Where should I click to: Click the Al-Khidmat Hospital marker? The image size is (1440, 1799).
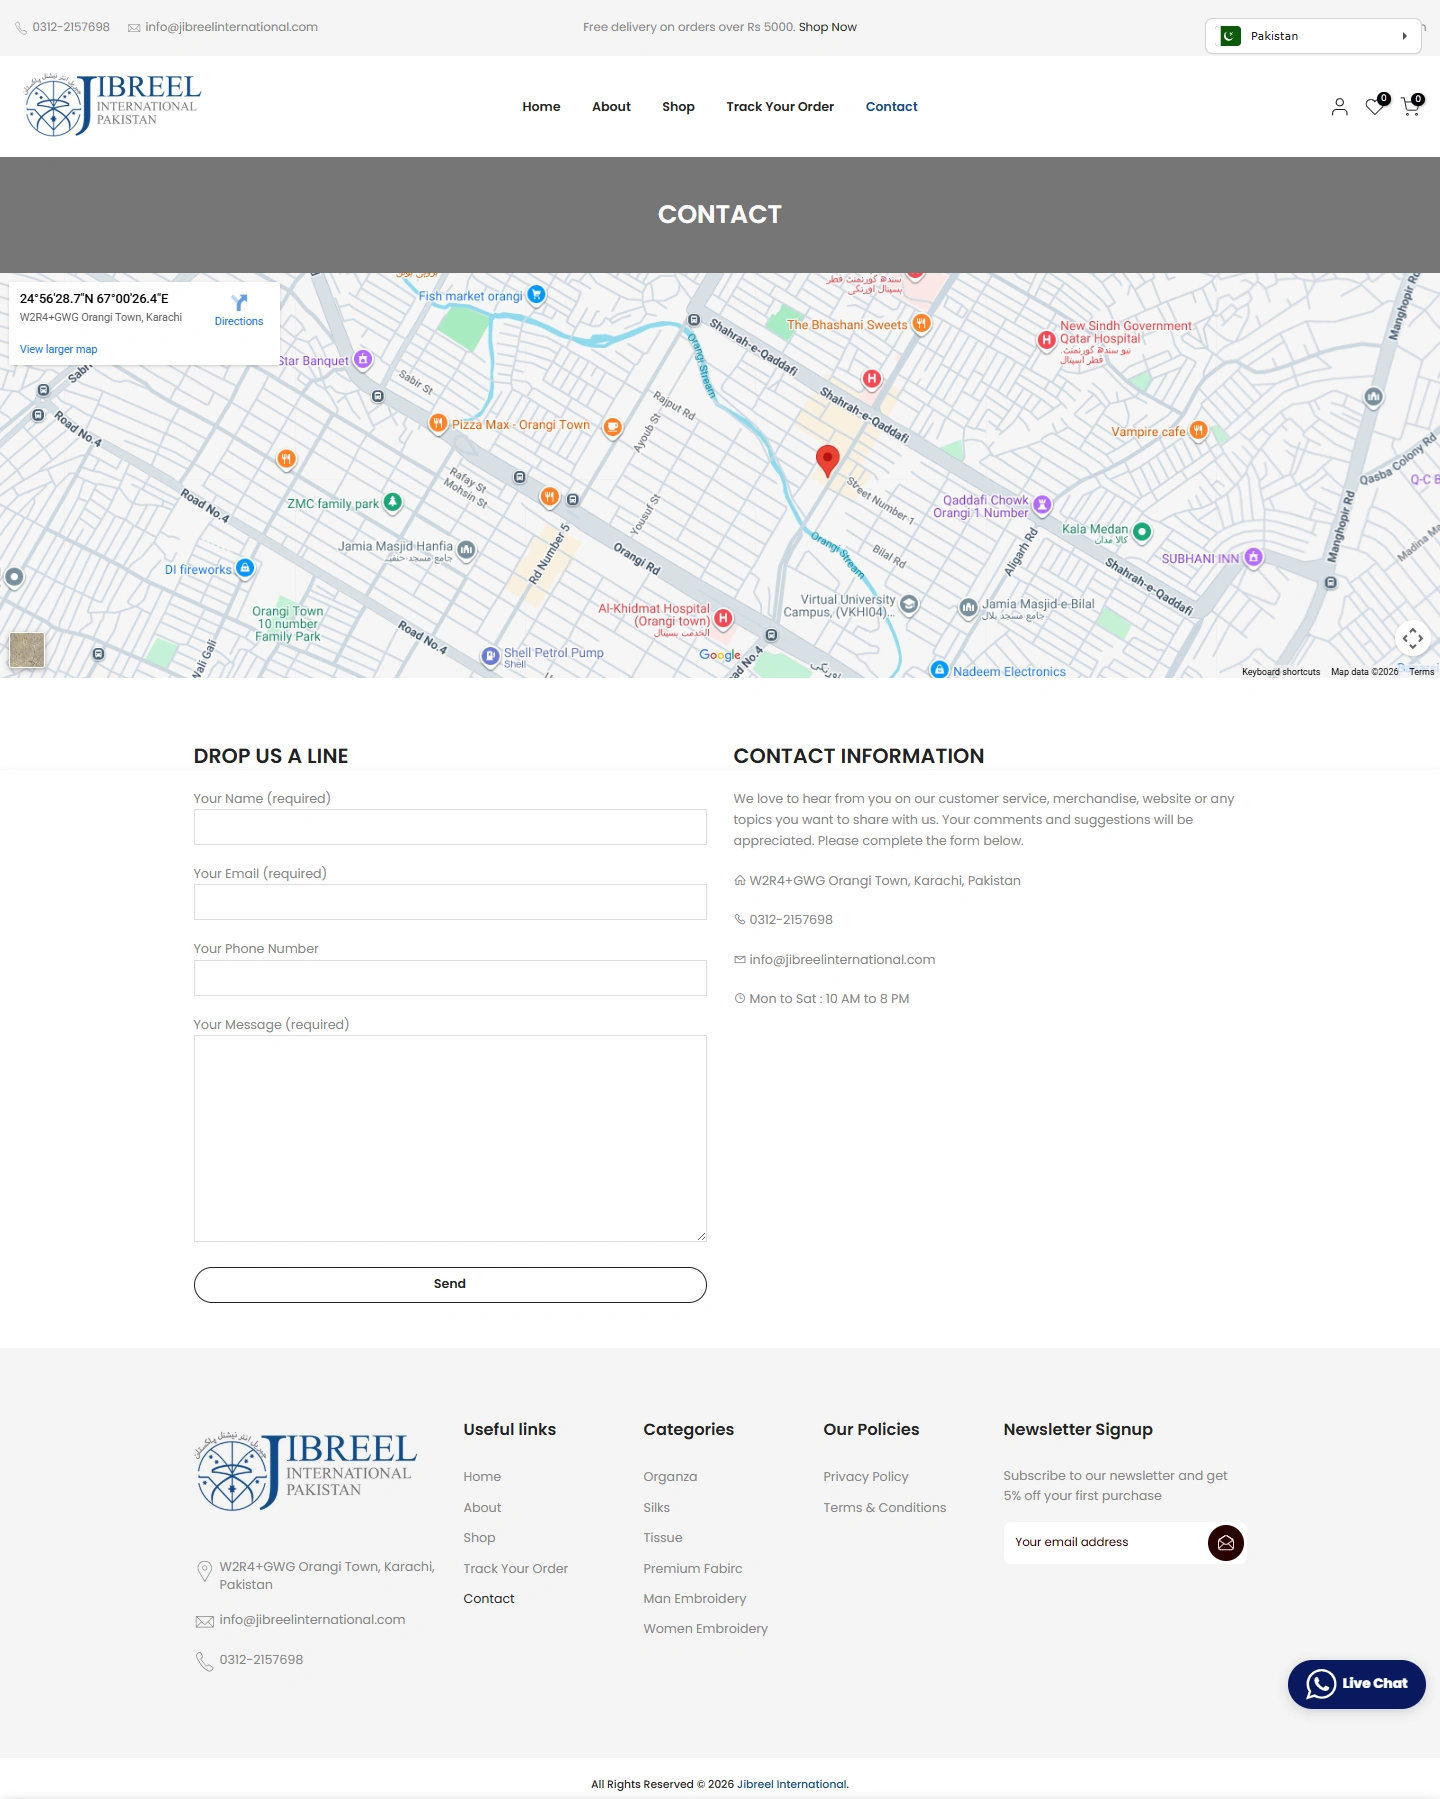point(723,619)
